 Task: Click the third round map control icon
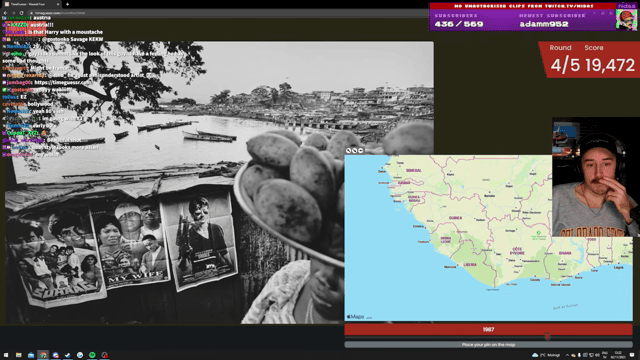click(361, 151)
